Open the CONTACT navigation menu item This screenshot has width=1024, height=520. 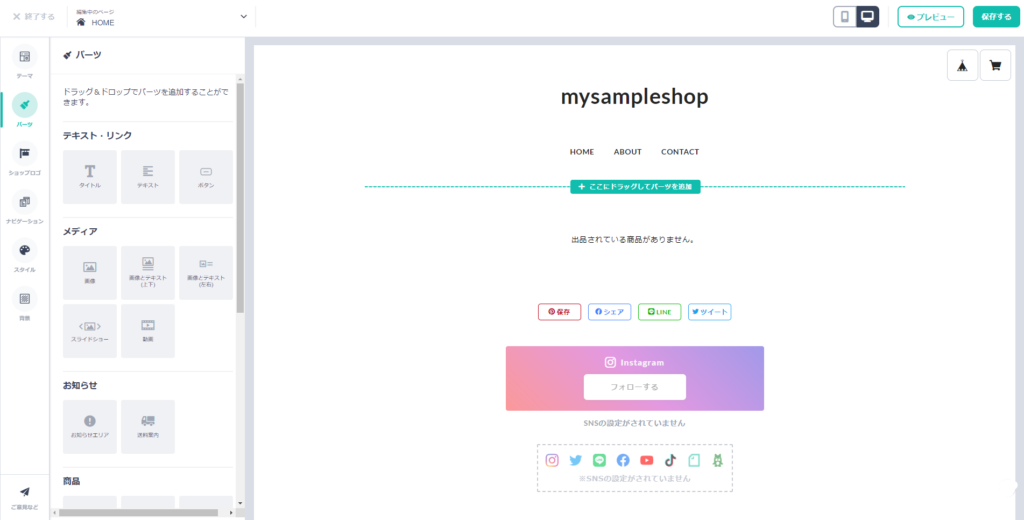click(680, 152)
